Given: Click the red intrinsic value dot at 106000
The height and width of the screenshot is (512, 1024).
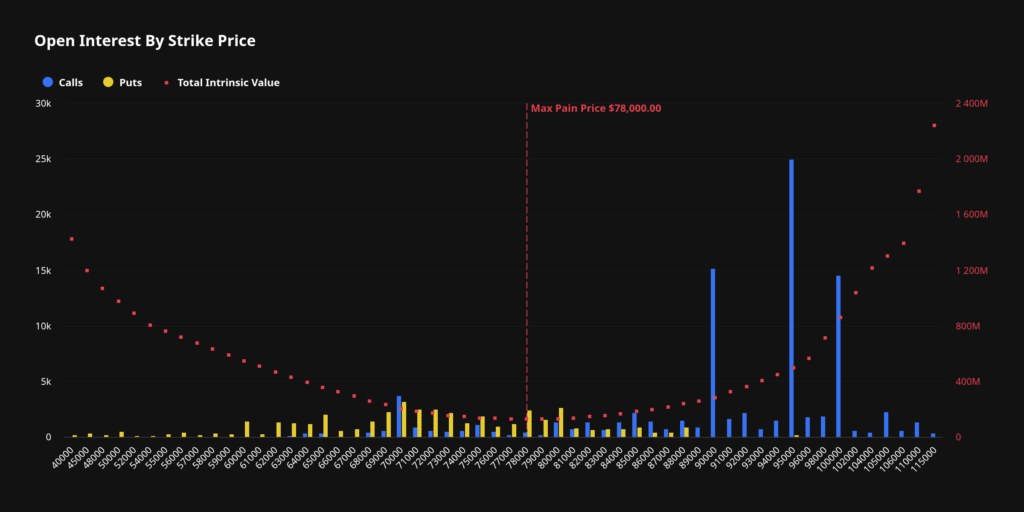Looking at the screenshot, I should click(x=903, y=243).
